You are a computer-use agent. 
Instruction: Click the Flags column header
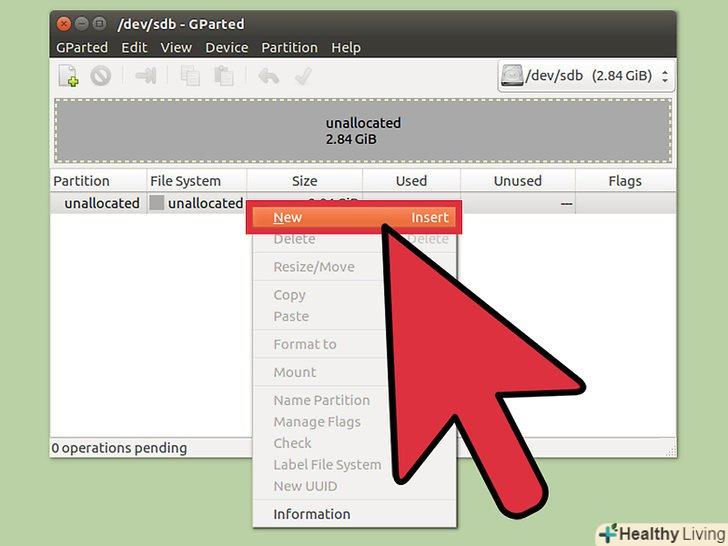click(625, 181)
